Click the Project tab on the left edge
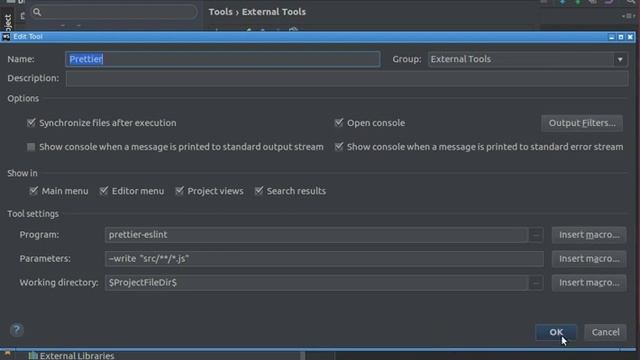Image resolution: width=640 pixels, height=360 pixels. pos(7,21)
